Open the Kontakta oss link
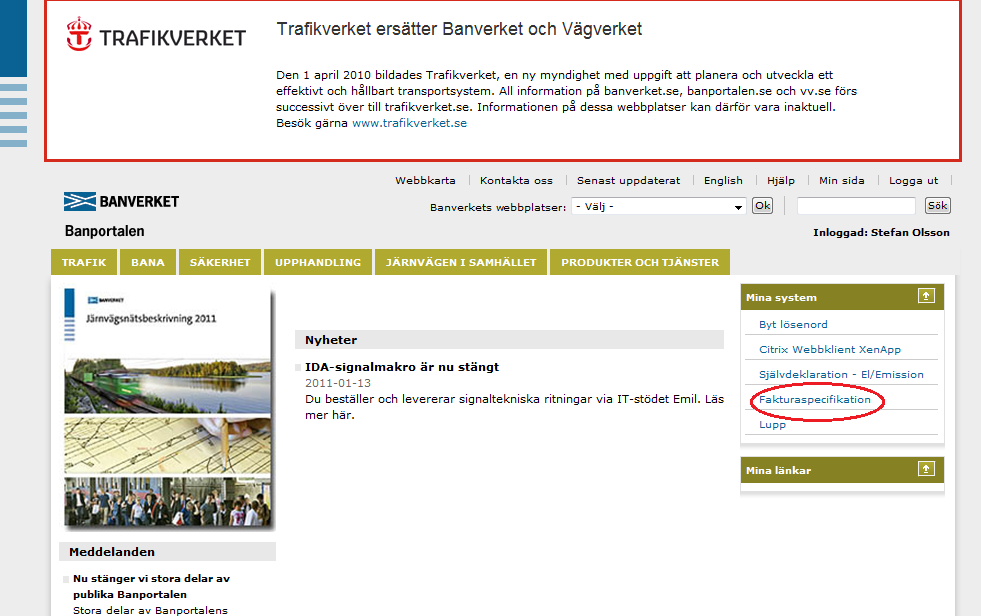This screenshot has width=981, height=616. pos(516,180)
